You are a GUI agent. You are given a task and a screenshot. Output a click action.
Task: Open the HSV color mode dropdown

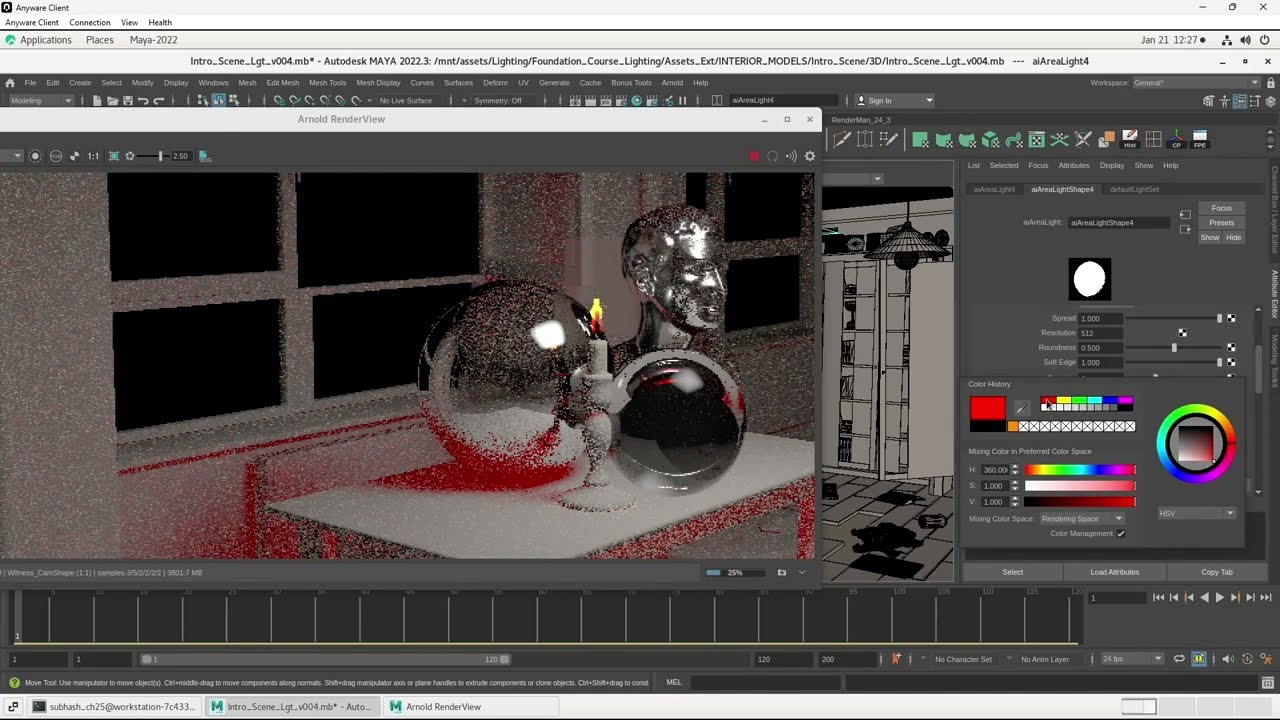pos(1197,513)
